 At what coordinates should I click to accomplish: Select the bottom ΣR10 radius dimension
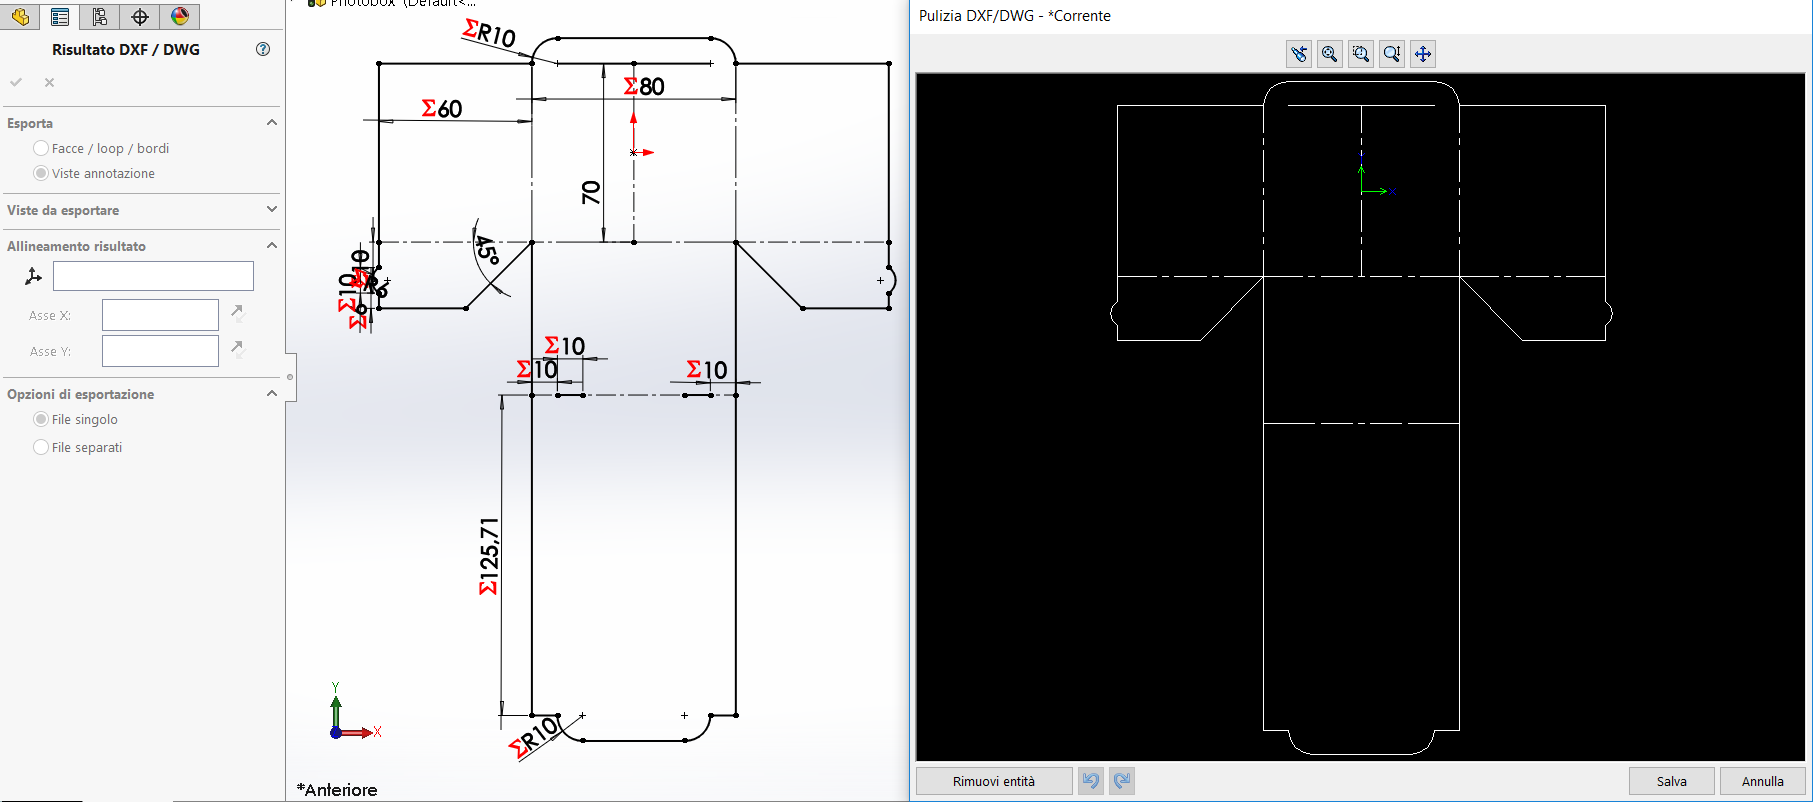[x=534, y=738]
